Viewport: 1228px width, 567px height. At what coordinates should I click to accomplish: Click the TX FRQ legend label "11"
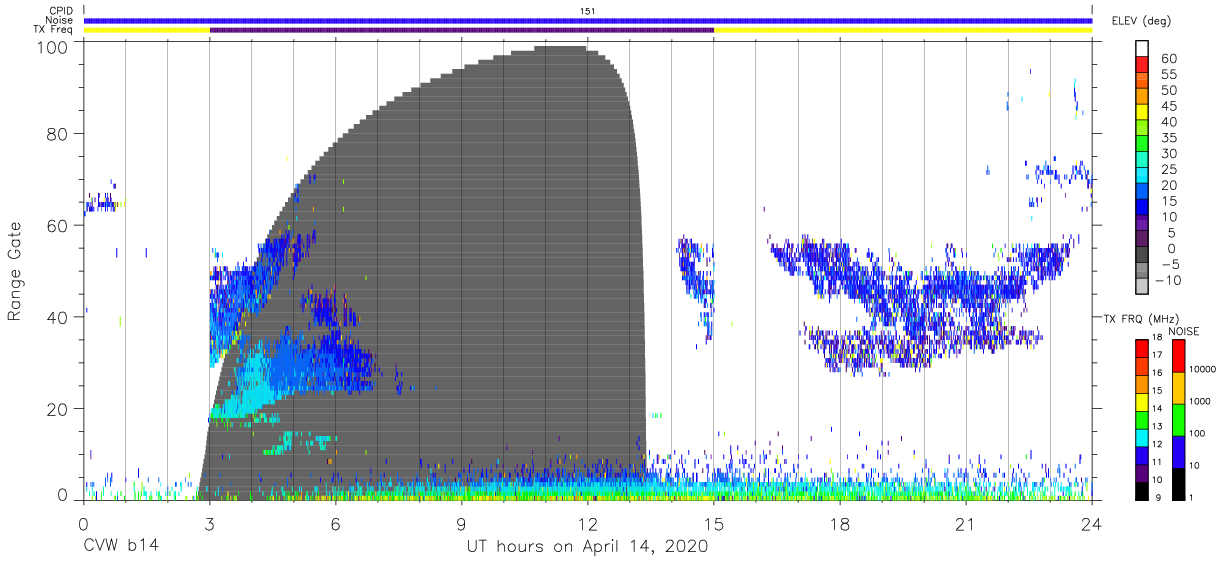click(1158, 462)
